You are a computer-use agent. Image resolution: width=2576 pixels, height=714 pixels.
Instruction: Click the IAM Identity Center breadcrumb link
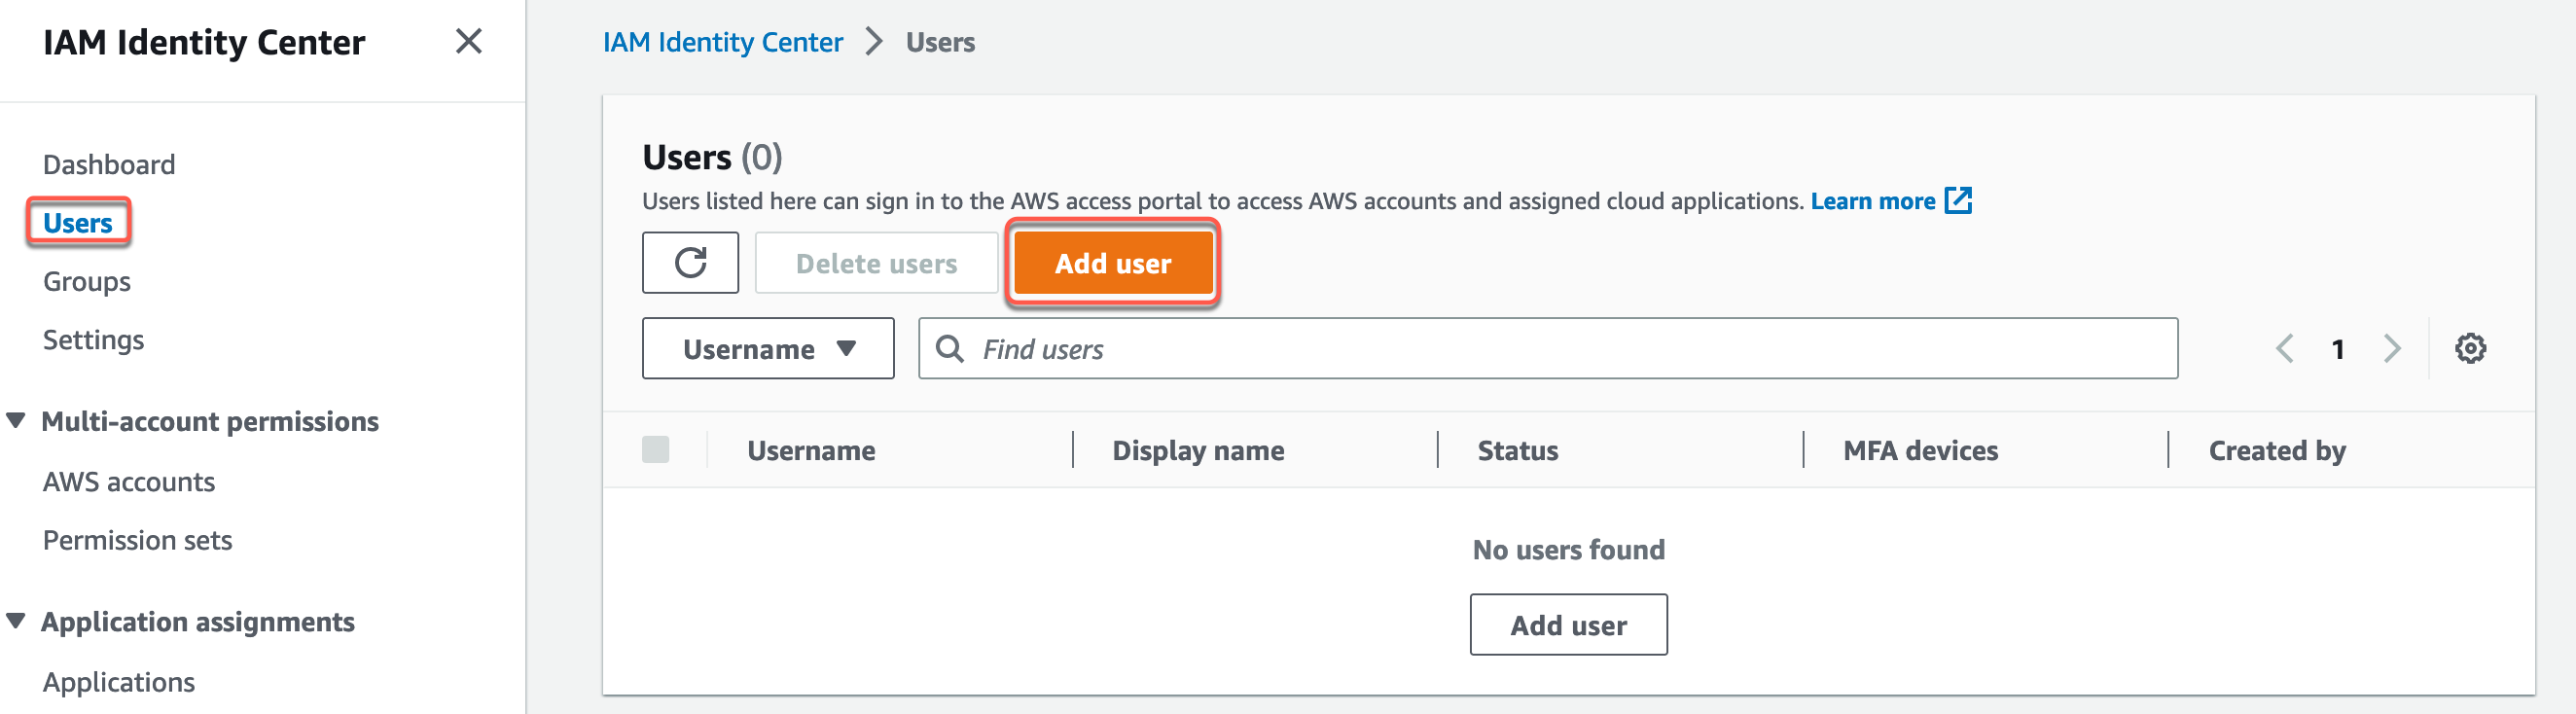(722, 42)
